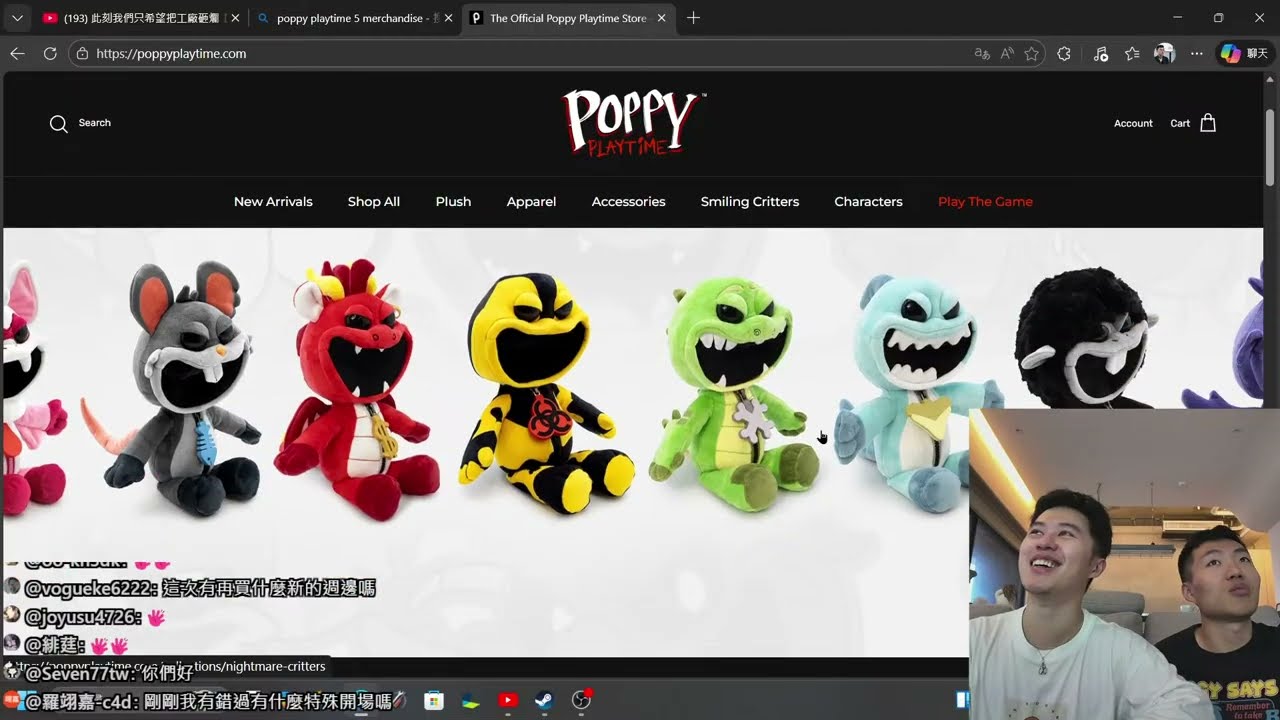Close the poppy playtime 5 merchandise tab

pyautogui.click(x=448, y=18)
